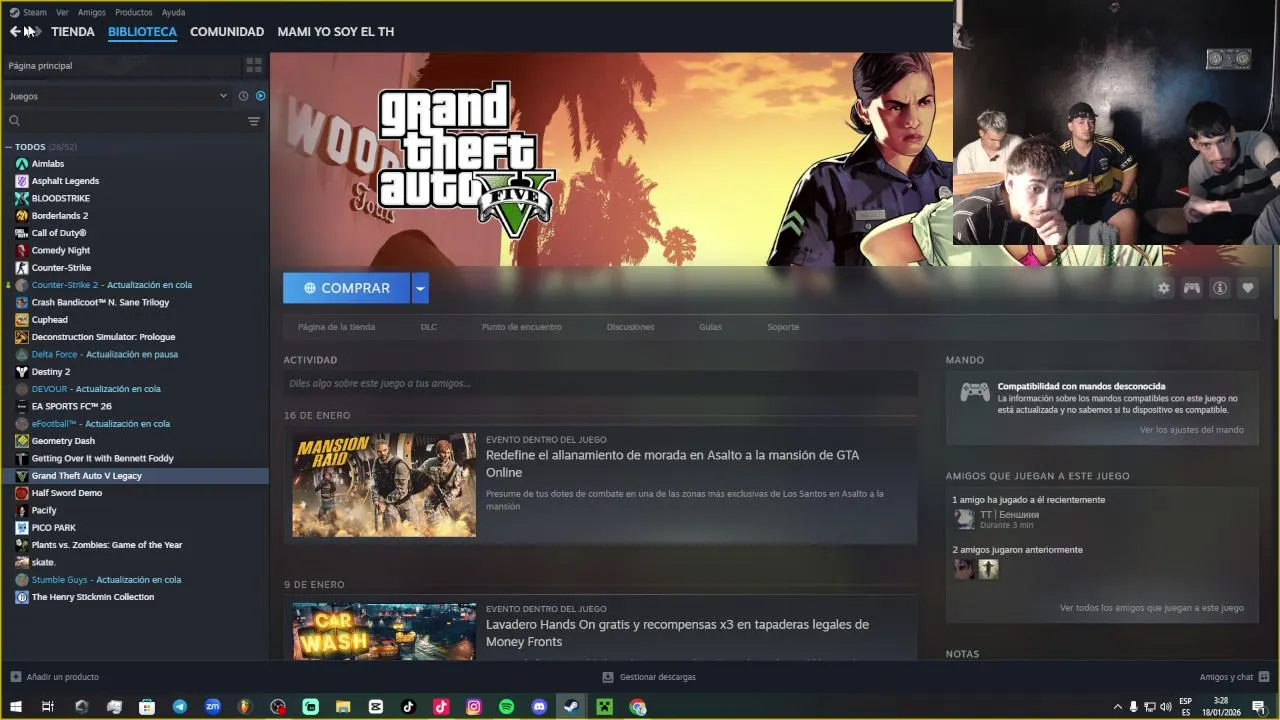The width and height of the screenshot is (1280, 720).
Task: Open the Soporte tab
Action: 783,327
